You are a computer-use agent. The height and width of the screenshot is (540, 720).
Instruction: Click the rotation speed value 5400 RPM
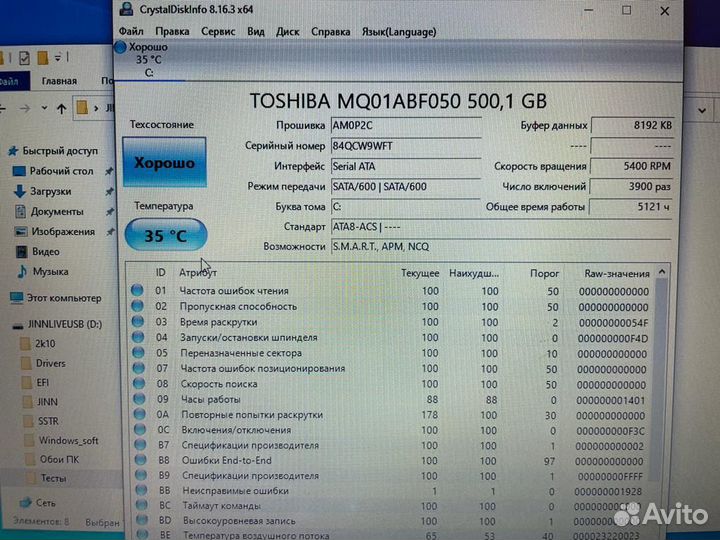point(631,166)
